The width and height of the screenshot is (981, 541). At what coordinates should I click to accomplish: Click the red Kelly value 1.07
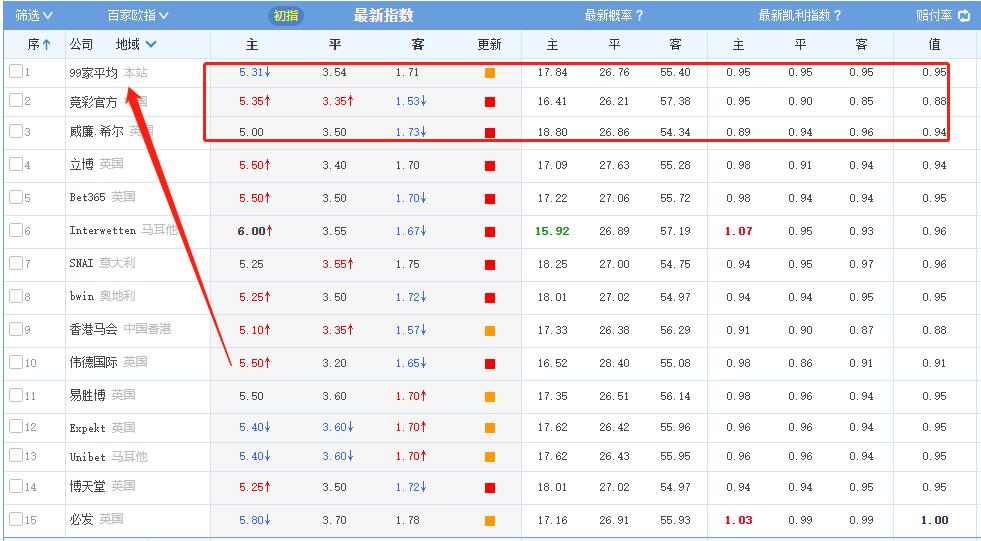(738, 231)
